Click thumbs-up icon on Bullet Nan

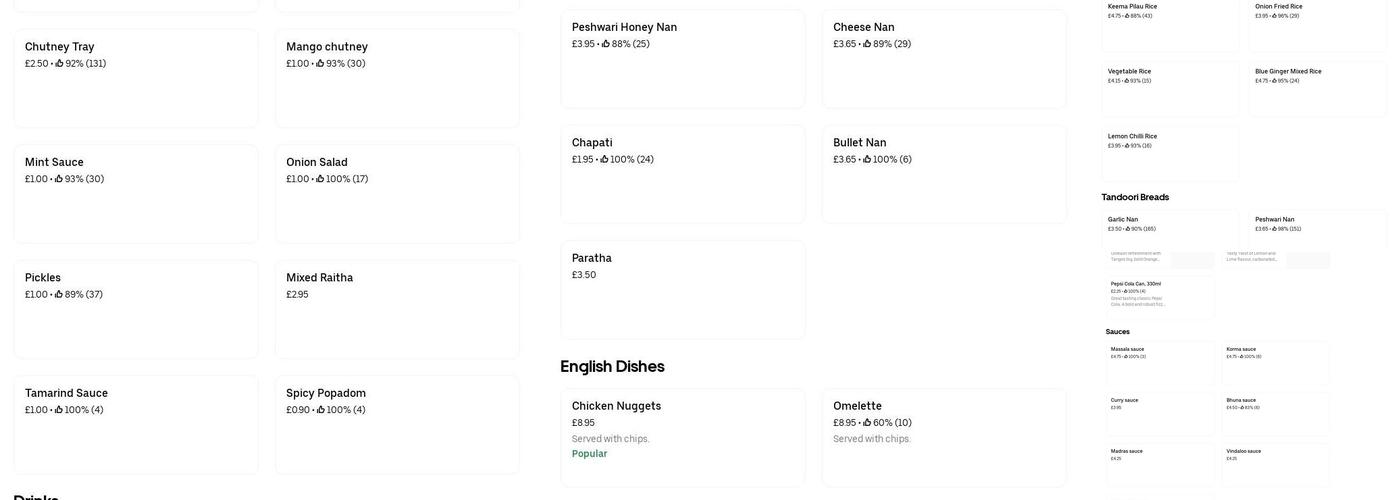click(x=868, y=160)
